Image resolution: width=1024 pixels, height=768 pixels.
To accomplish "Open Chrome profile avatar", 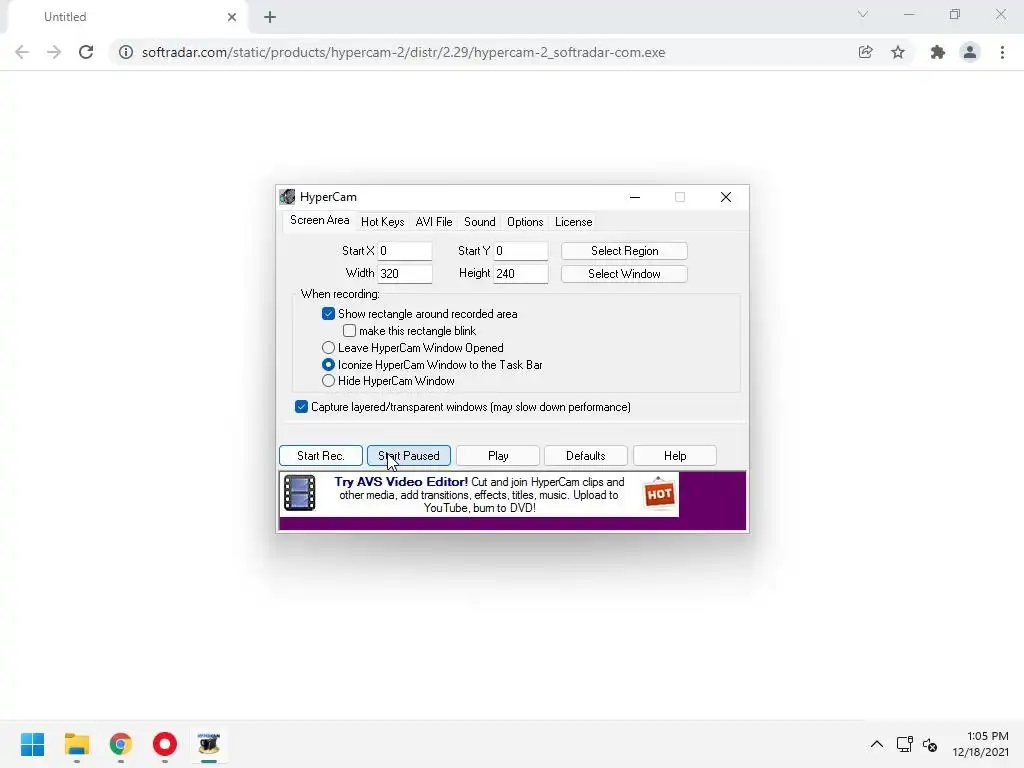I will point(970,52).
